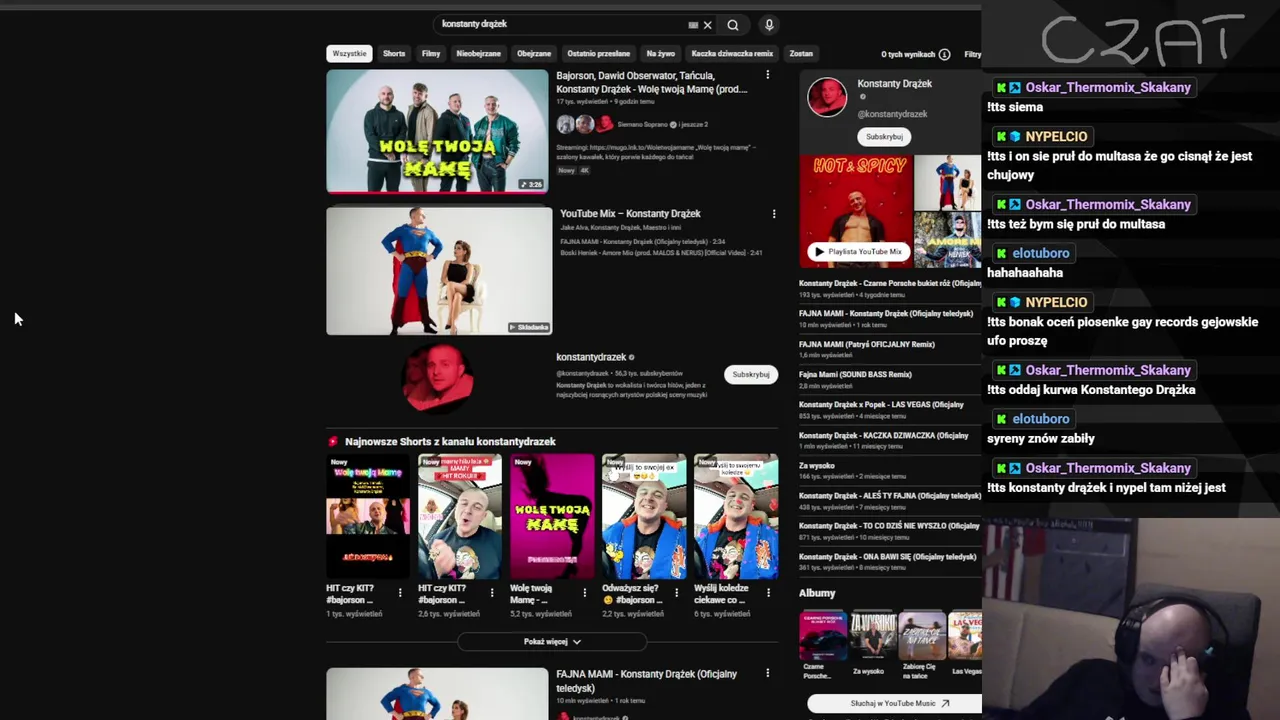Viewport: 1280px width, 720px height.
Task: Select the 'Kaczka dziwaczka remix' chip
Action: 732,54
